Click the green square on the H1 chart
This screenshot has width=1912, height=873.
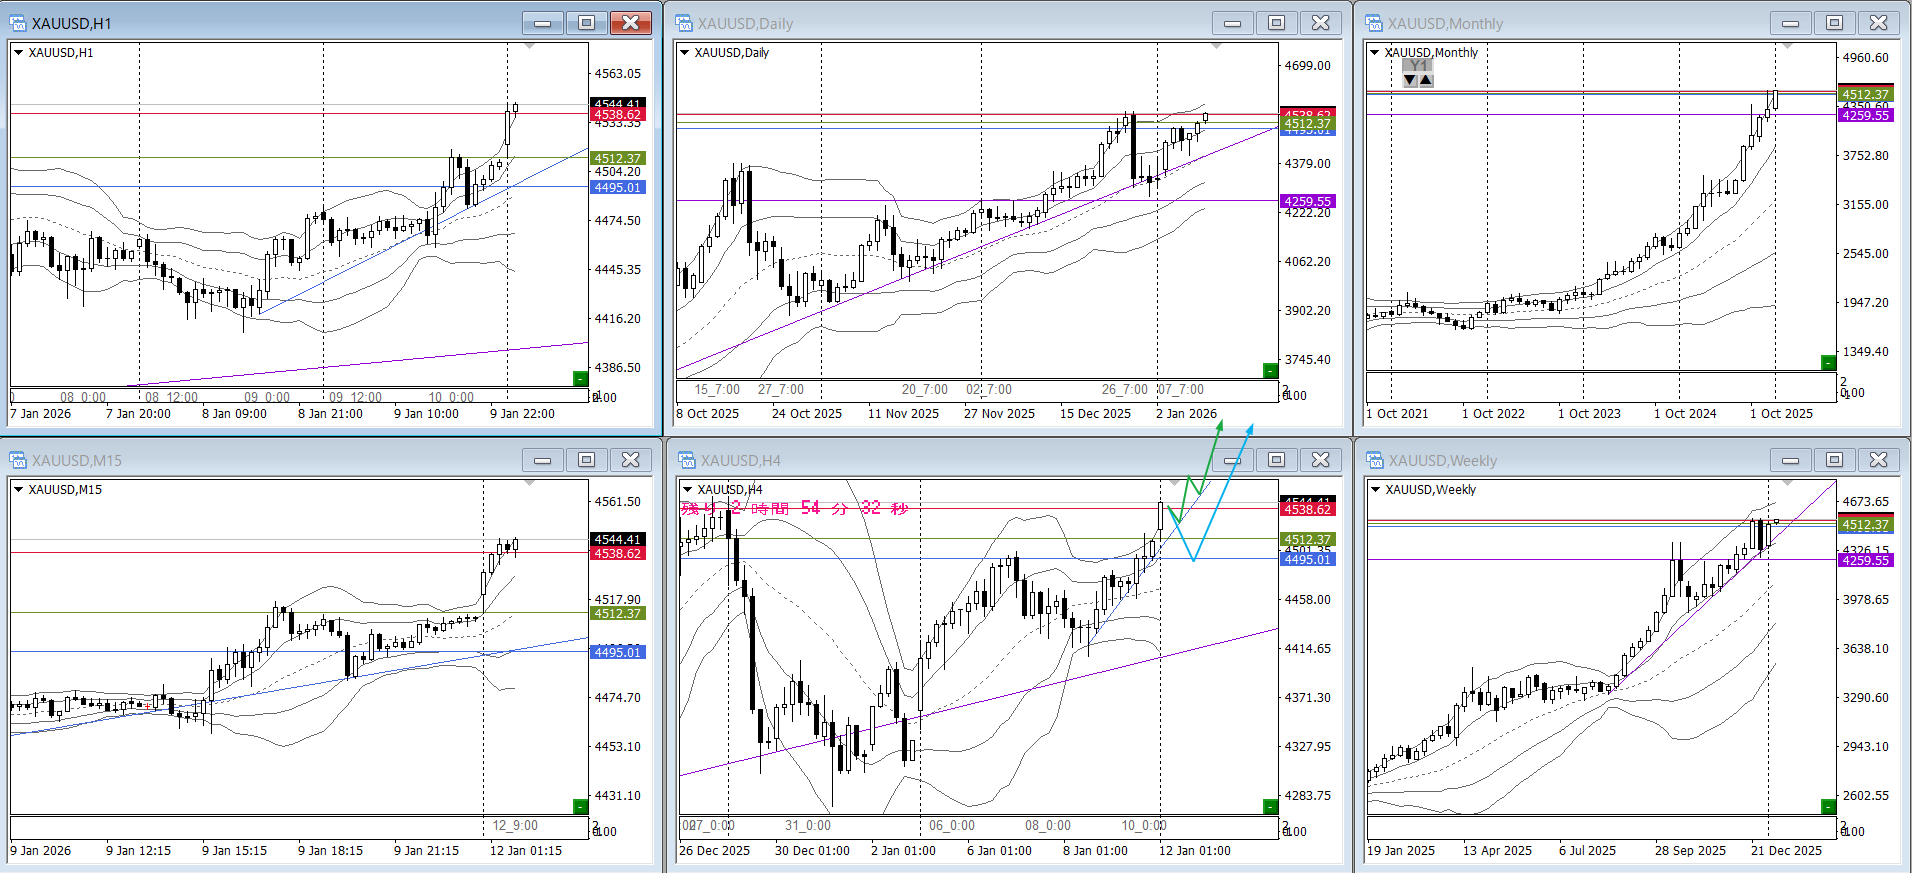point(580,378)
